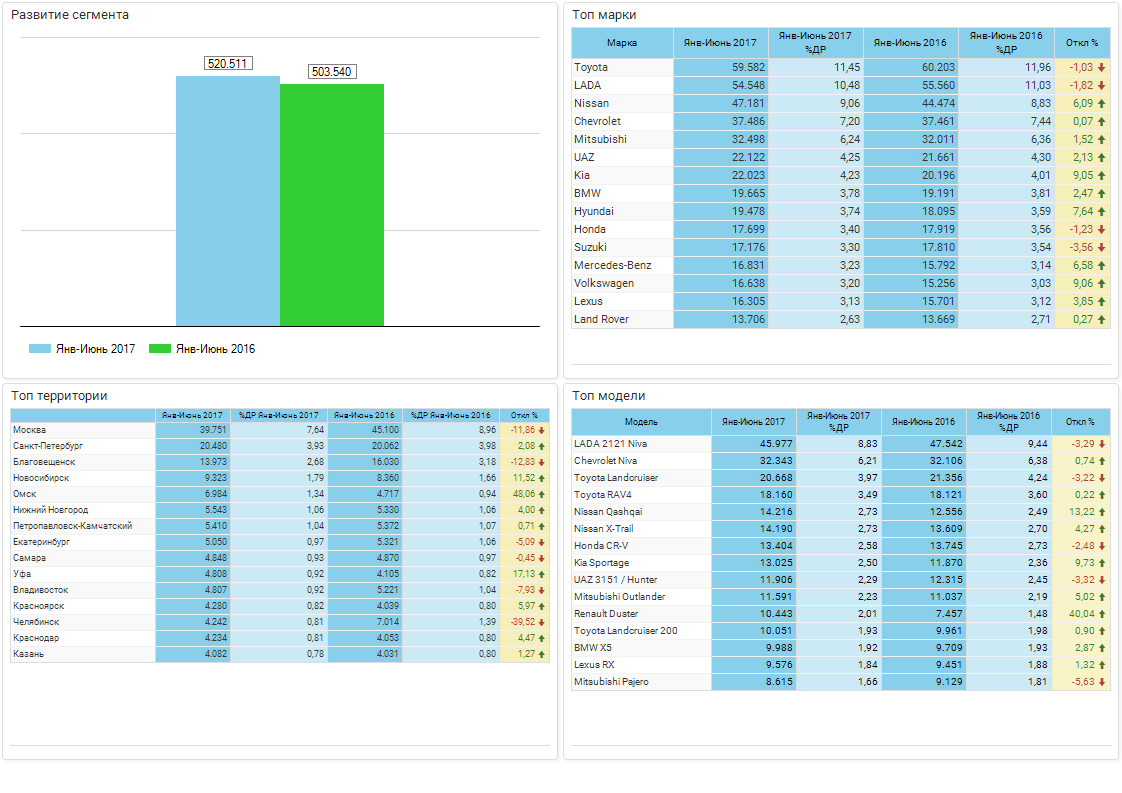Click the green 2016 bar in the chart
1122x793 pixels.
pyautogui.click(x=332, y=205)
